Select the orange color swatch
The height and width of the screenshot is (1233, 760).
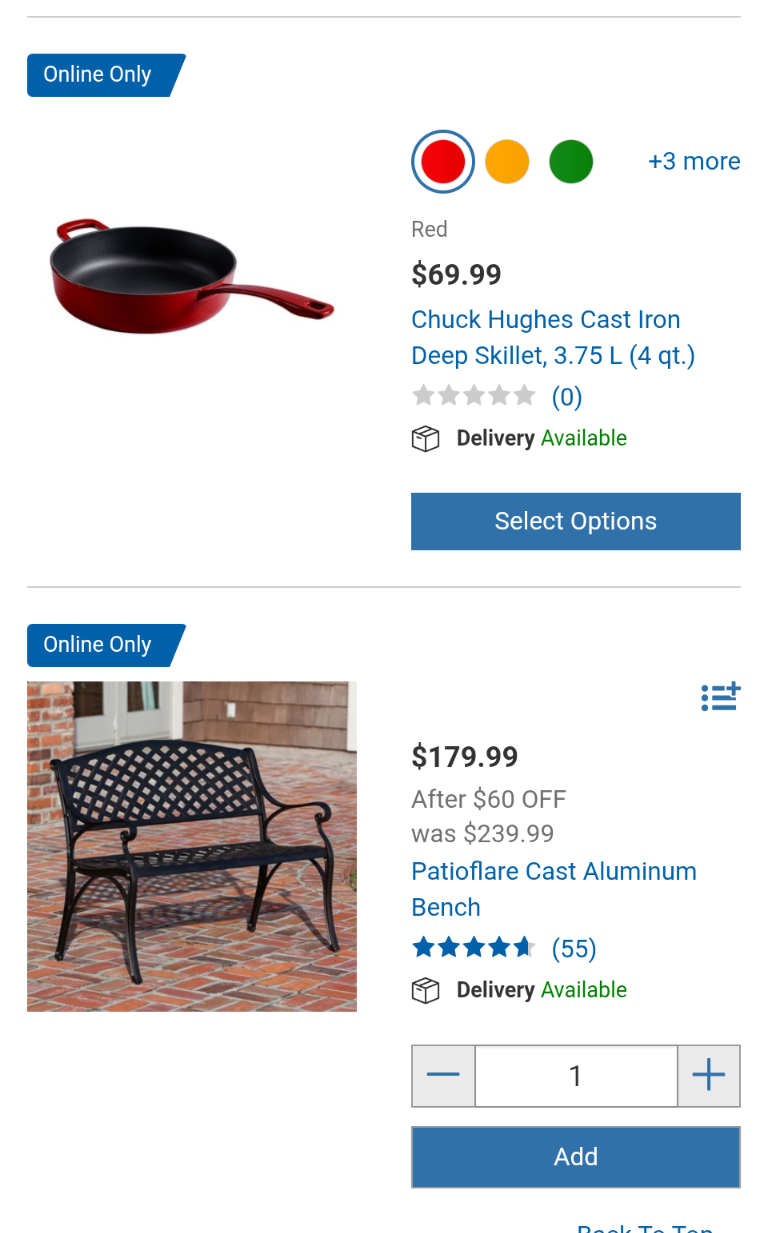click(x=507, y=161)
